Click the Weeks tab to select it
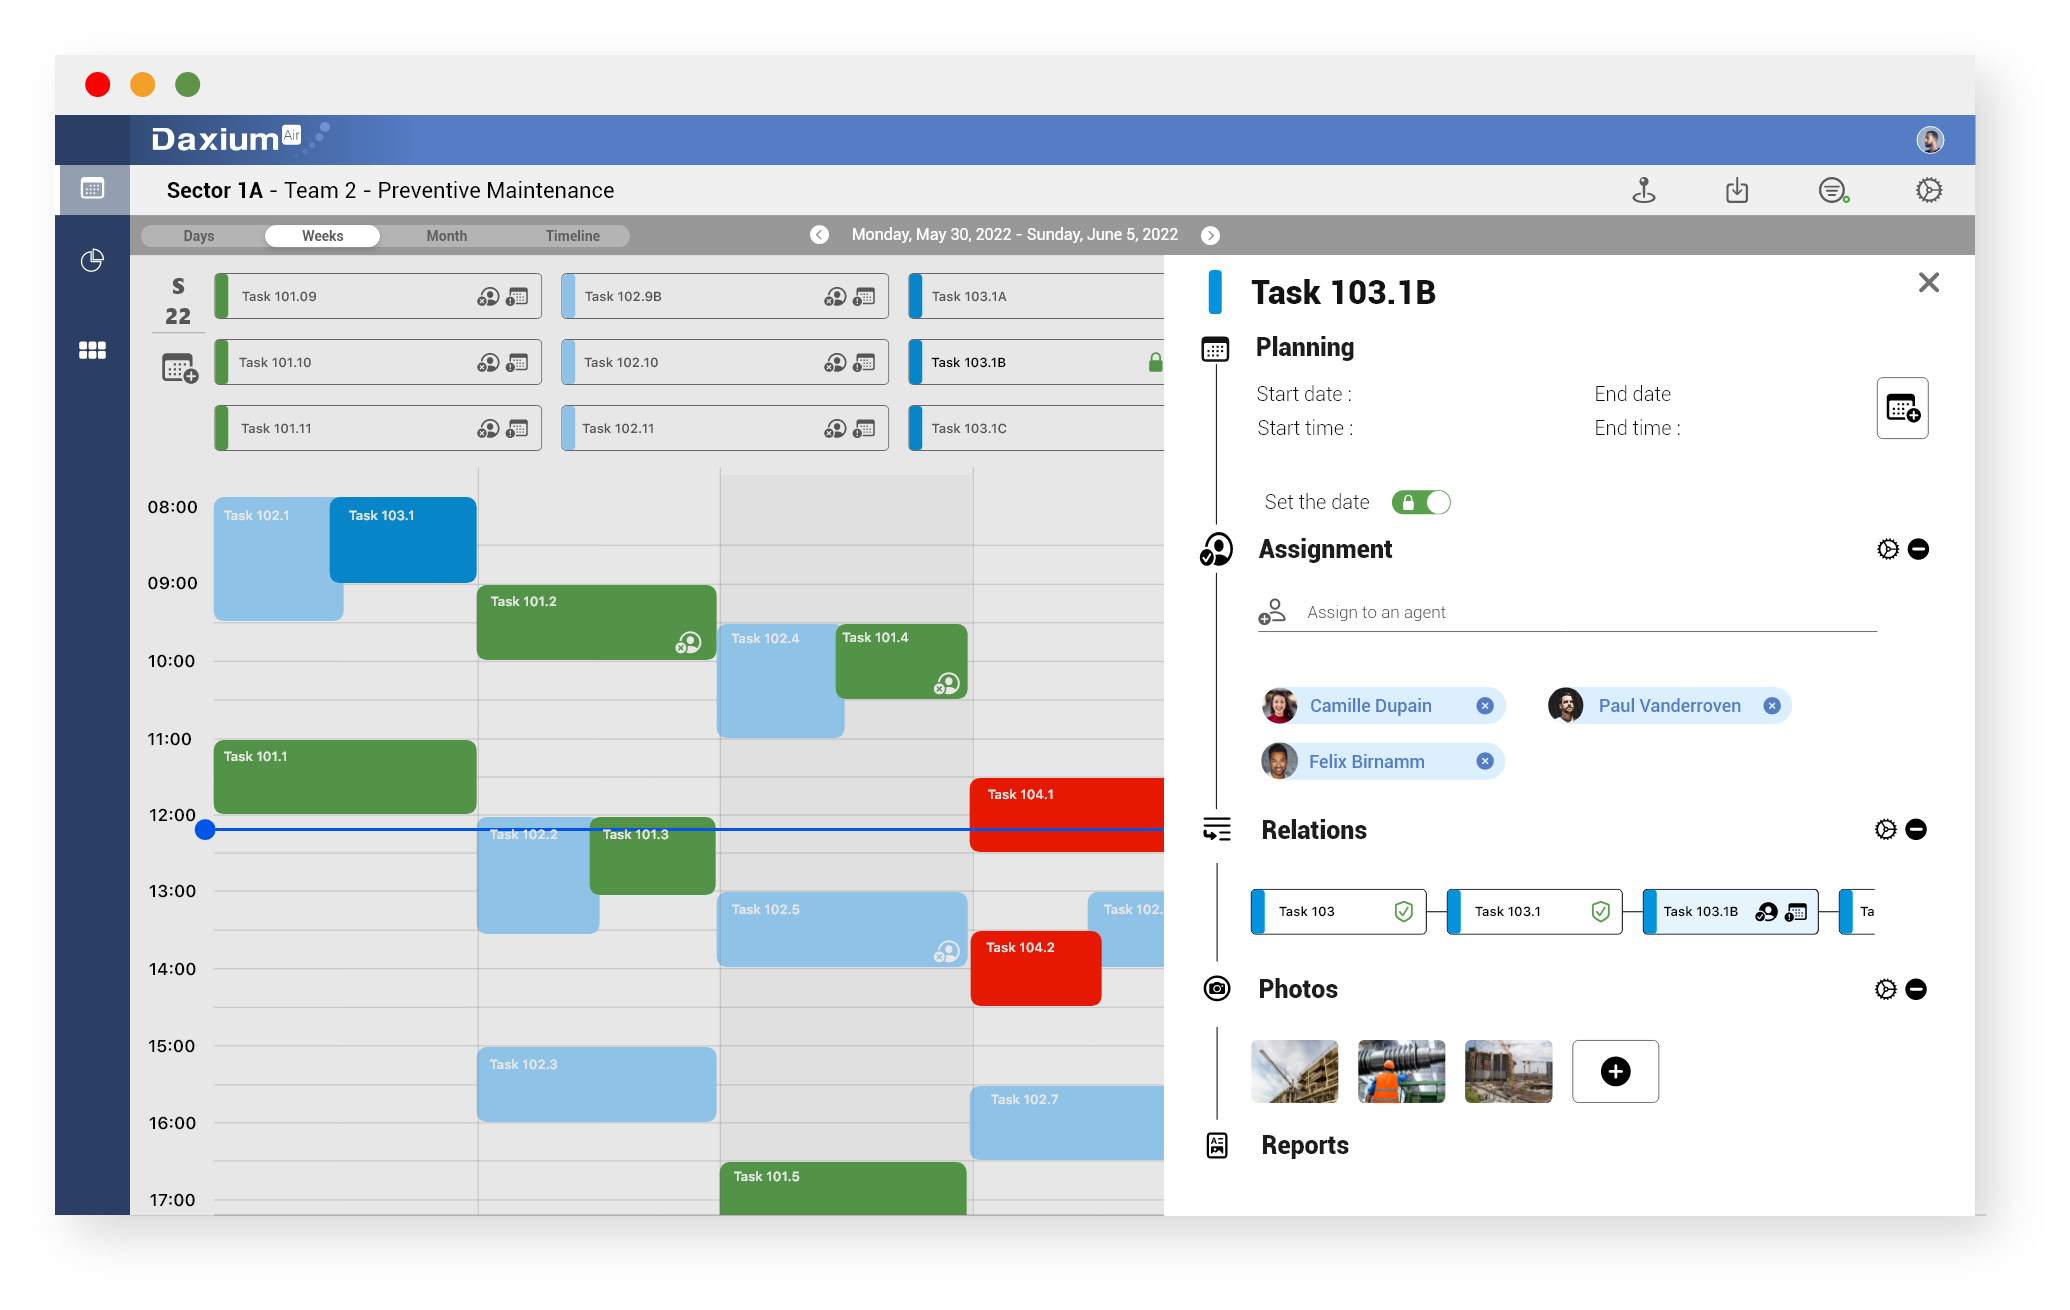This screenshot has height=1310, width=2070. (321, 235)
